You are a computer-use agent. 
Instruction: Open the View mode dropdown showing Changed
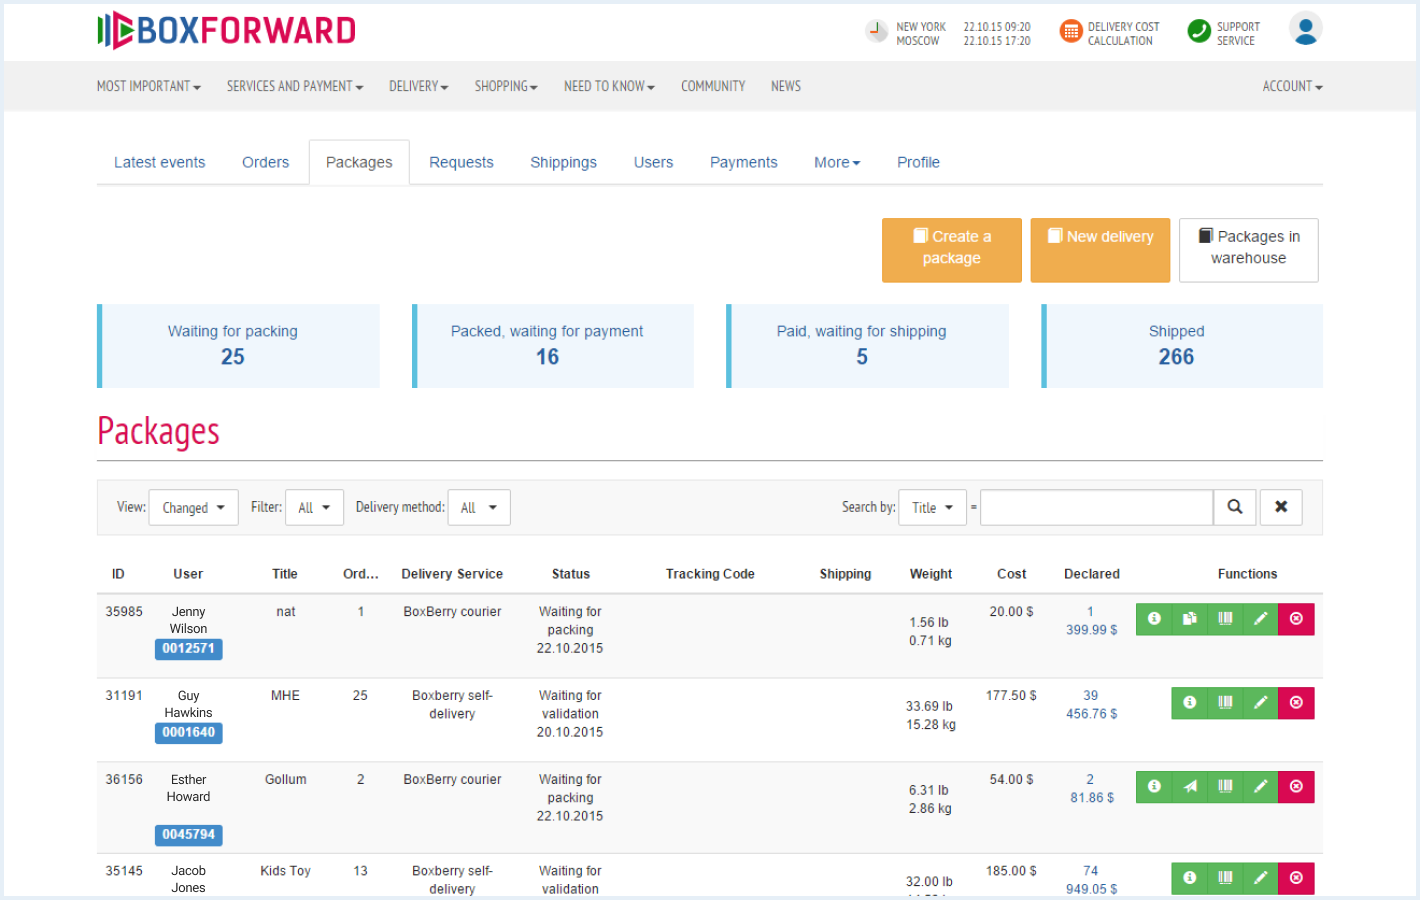click(193, 507)
